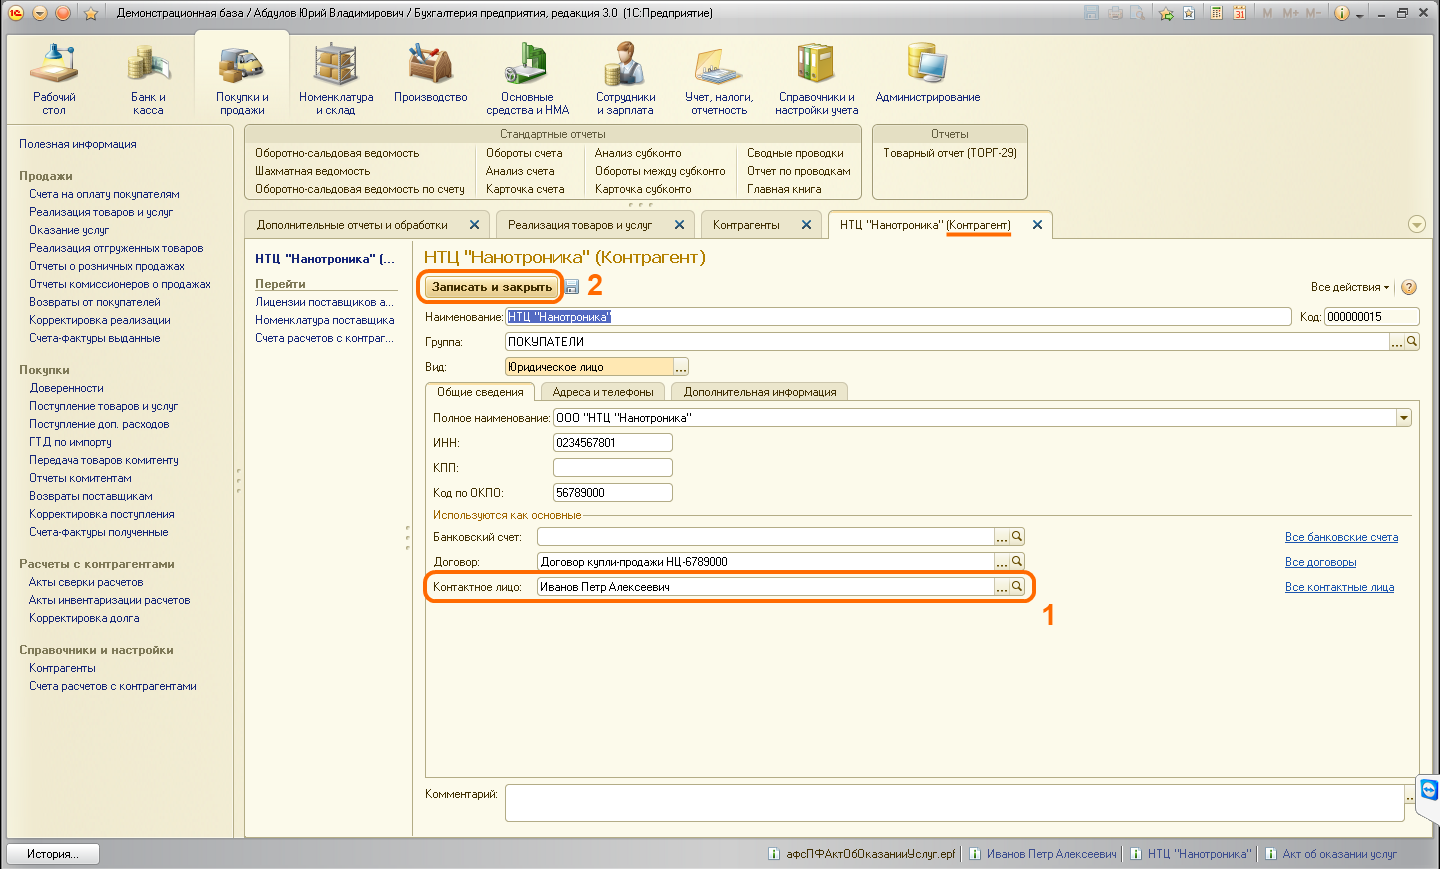The width and height of the screenshot is (1440, 869).
Task: Open Иванов Петр Алексеевич in status bar
Action: tap(1043, 854)
